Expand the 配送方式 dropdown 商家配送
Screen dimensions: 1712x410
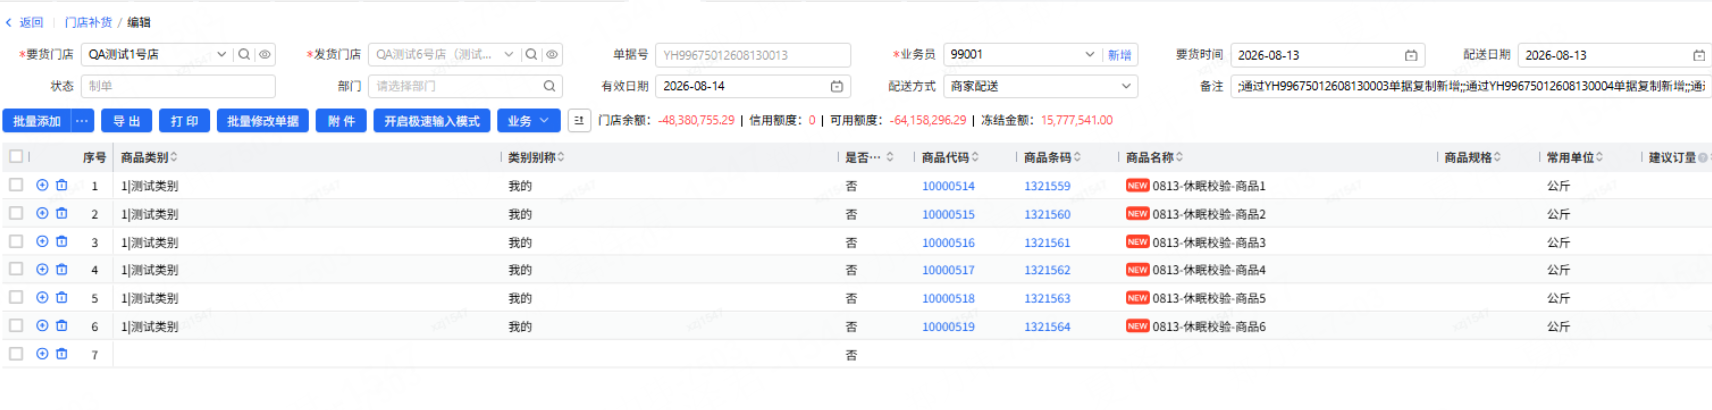pos(1126,86)
